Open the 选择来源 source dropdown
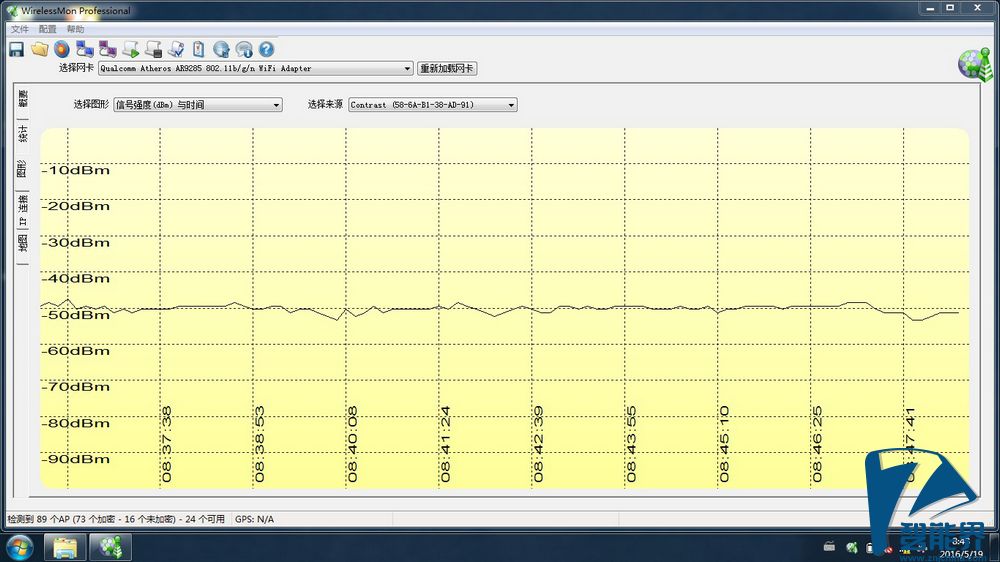 (432, 105)
